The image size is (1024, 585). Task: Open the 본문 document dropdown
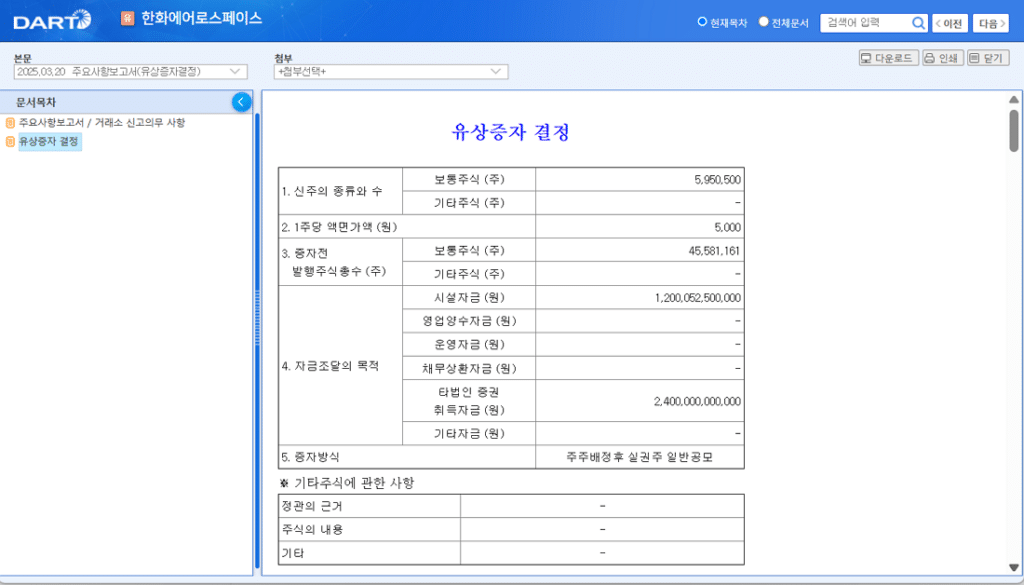coord(131,72)
